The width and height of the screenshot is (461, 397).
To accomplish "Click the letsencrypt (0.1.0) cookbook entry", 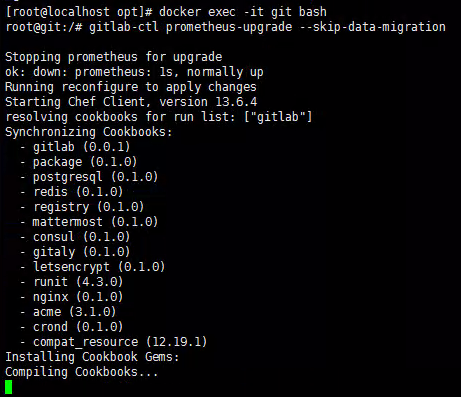I will [99, 267].
